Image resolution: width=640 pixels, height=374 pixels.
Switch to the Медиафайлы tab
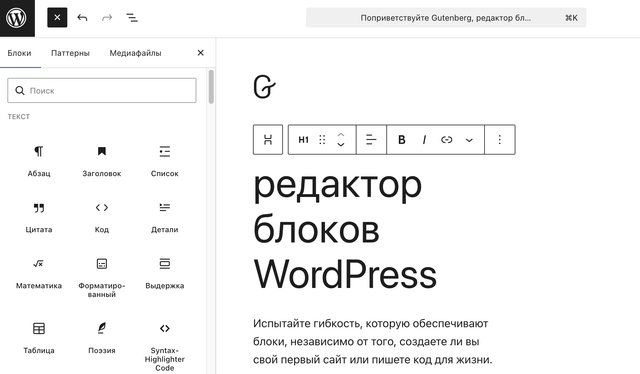coord(136,53)
